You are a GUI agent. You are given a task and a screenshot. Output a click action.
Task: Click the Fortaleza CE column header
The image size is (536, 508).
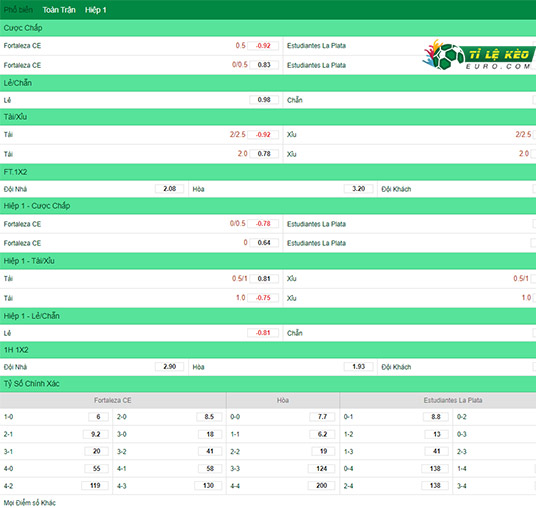coord(113,400)
